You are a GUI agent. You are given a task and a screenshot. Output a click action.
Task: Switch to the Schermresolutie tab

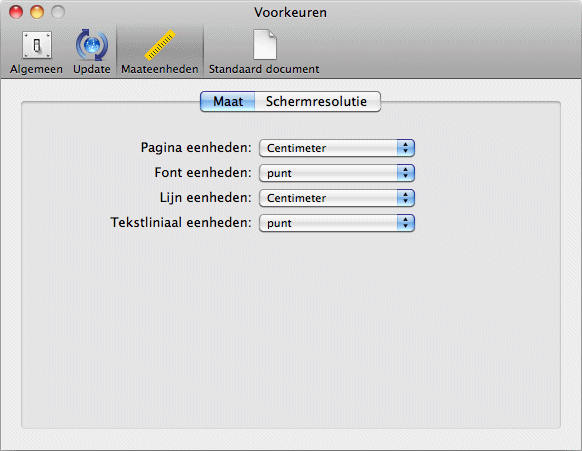point(317,101)
